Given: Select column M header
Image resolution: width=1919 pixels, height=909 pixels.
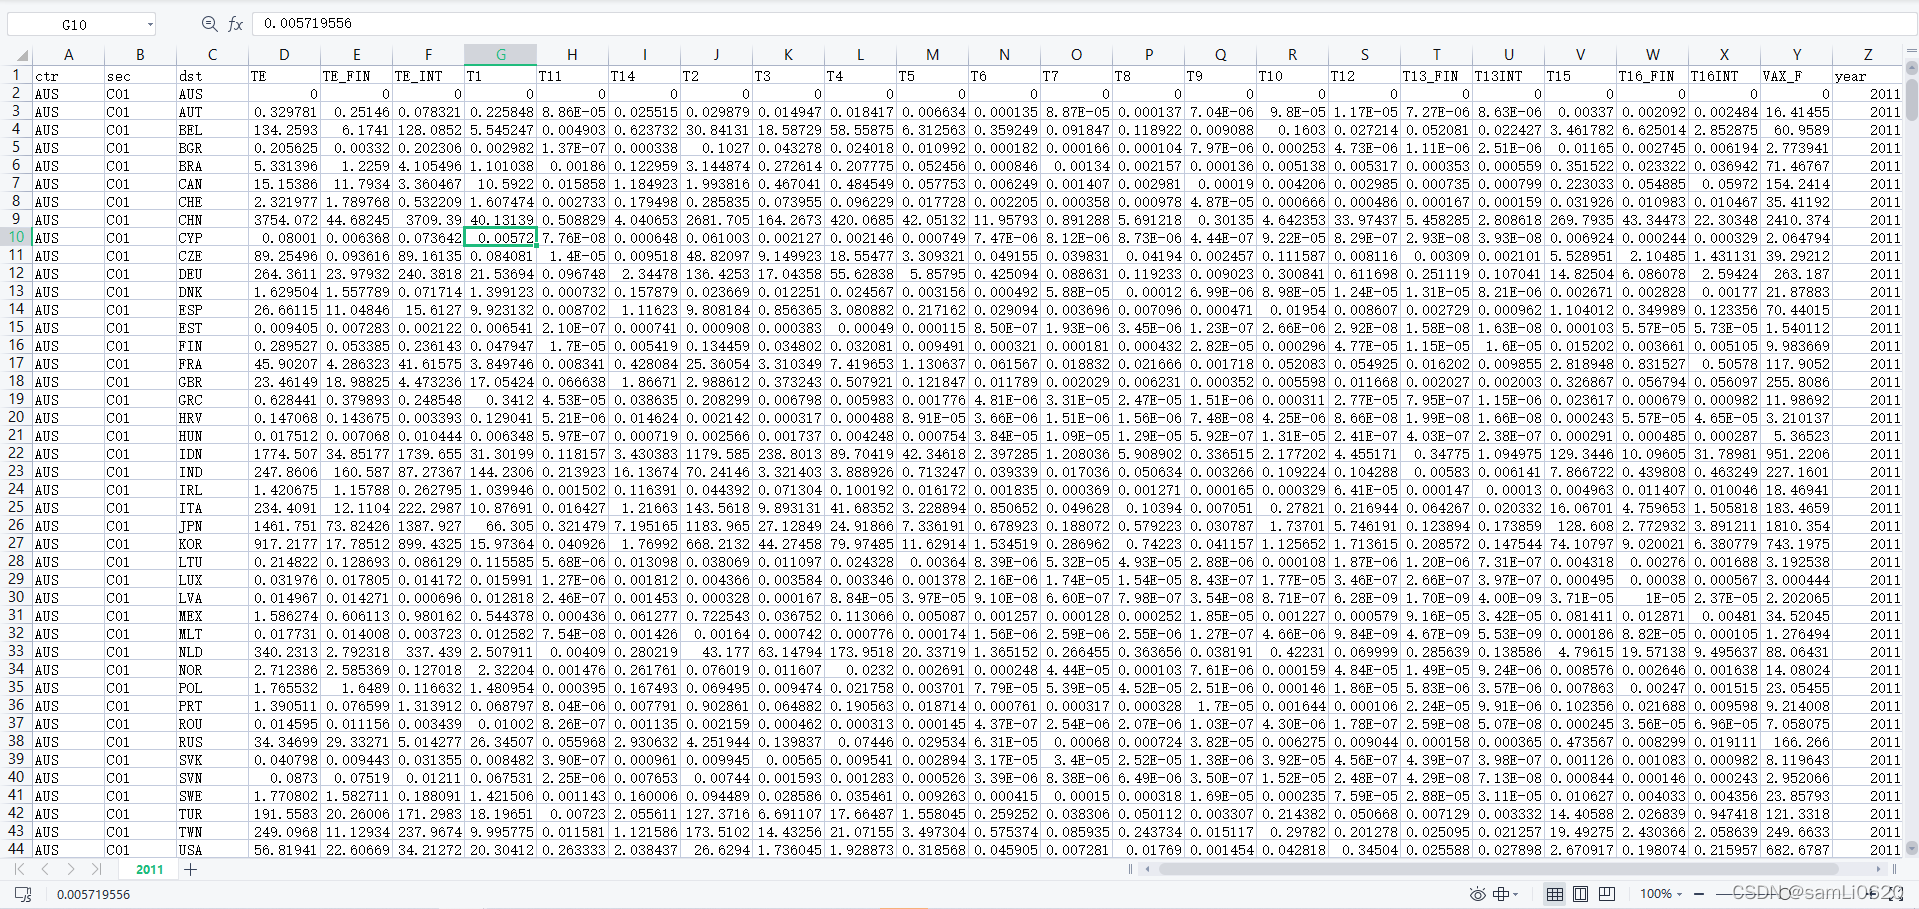Looking at the screenshot, I should point(932,55).
